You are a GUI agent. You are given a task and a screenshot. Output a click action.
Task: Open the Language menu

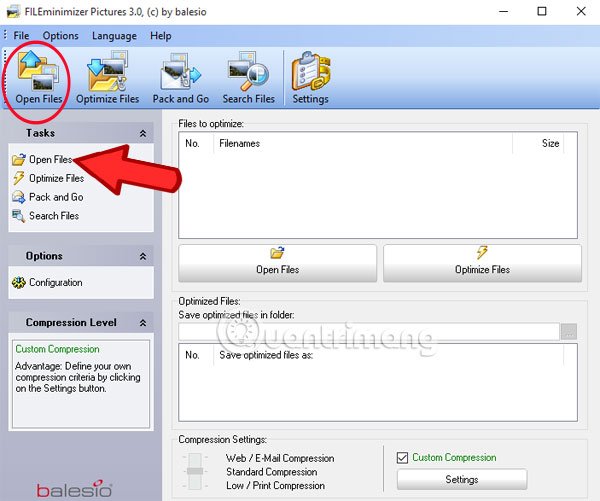[x=114, y=36]
